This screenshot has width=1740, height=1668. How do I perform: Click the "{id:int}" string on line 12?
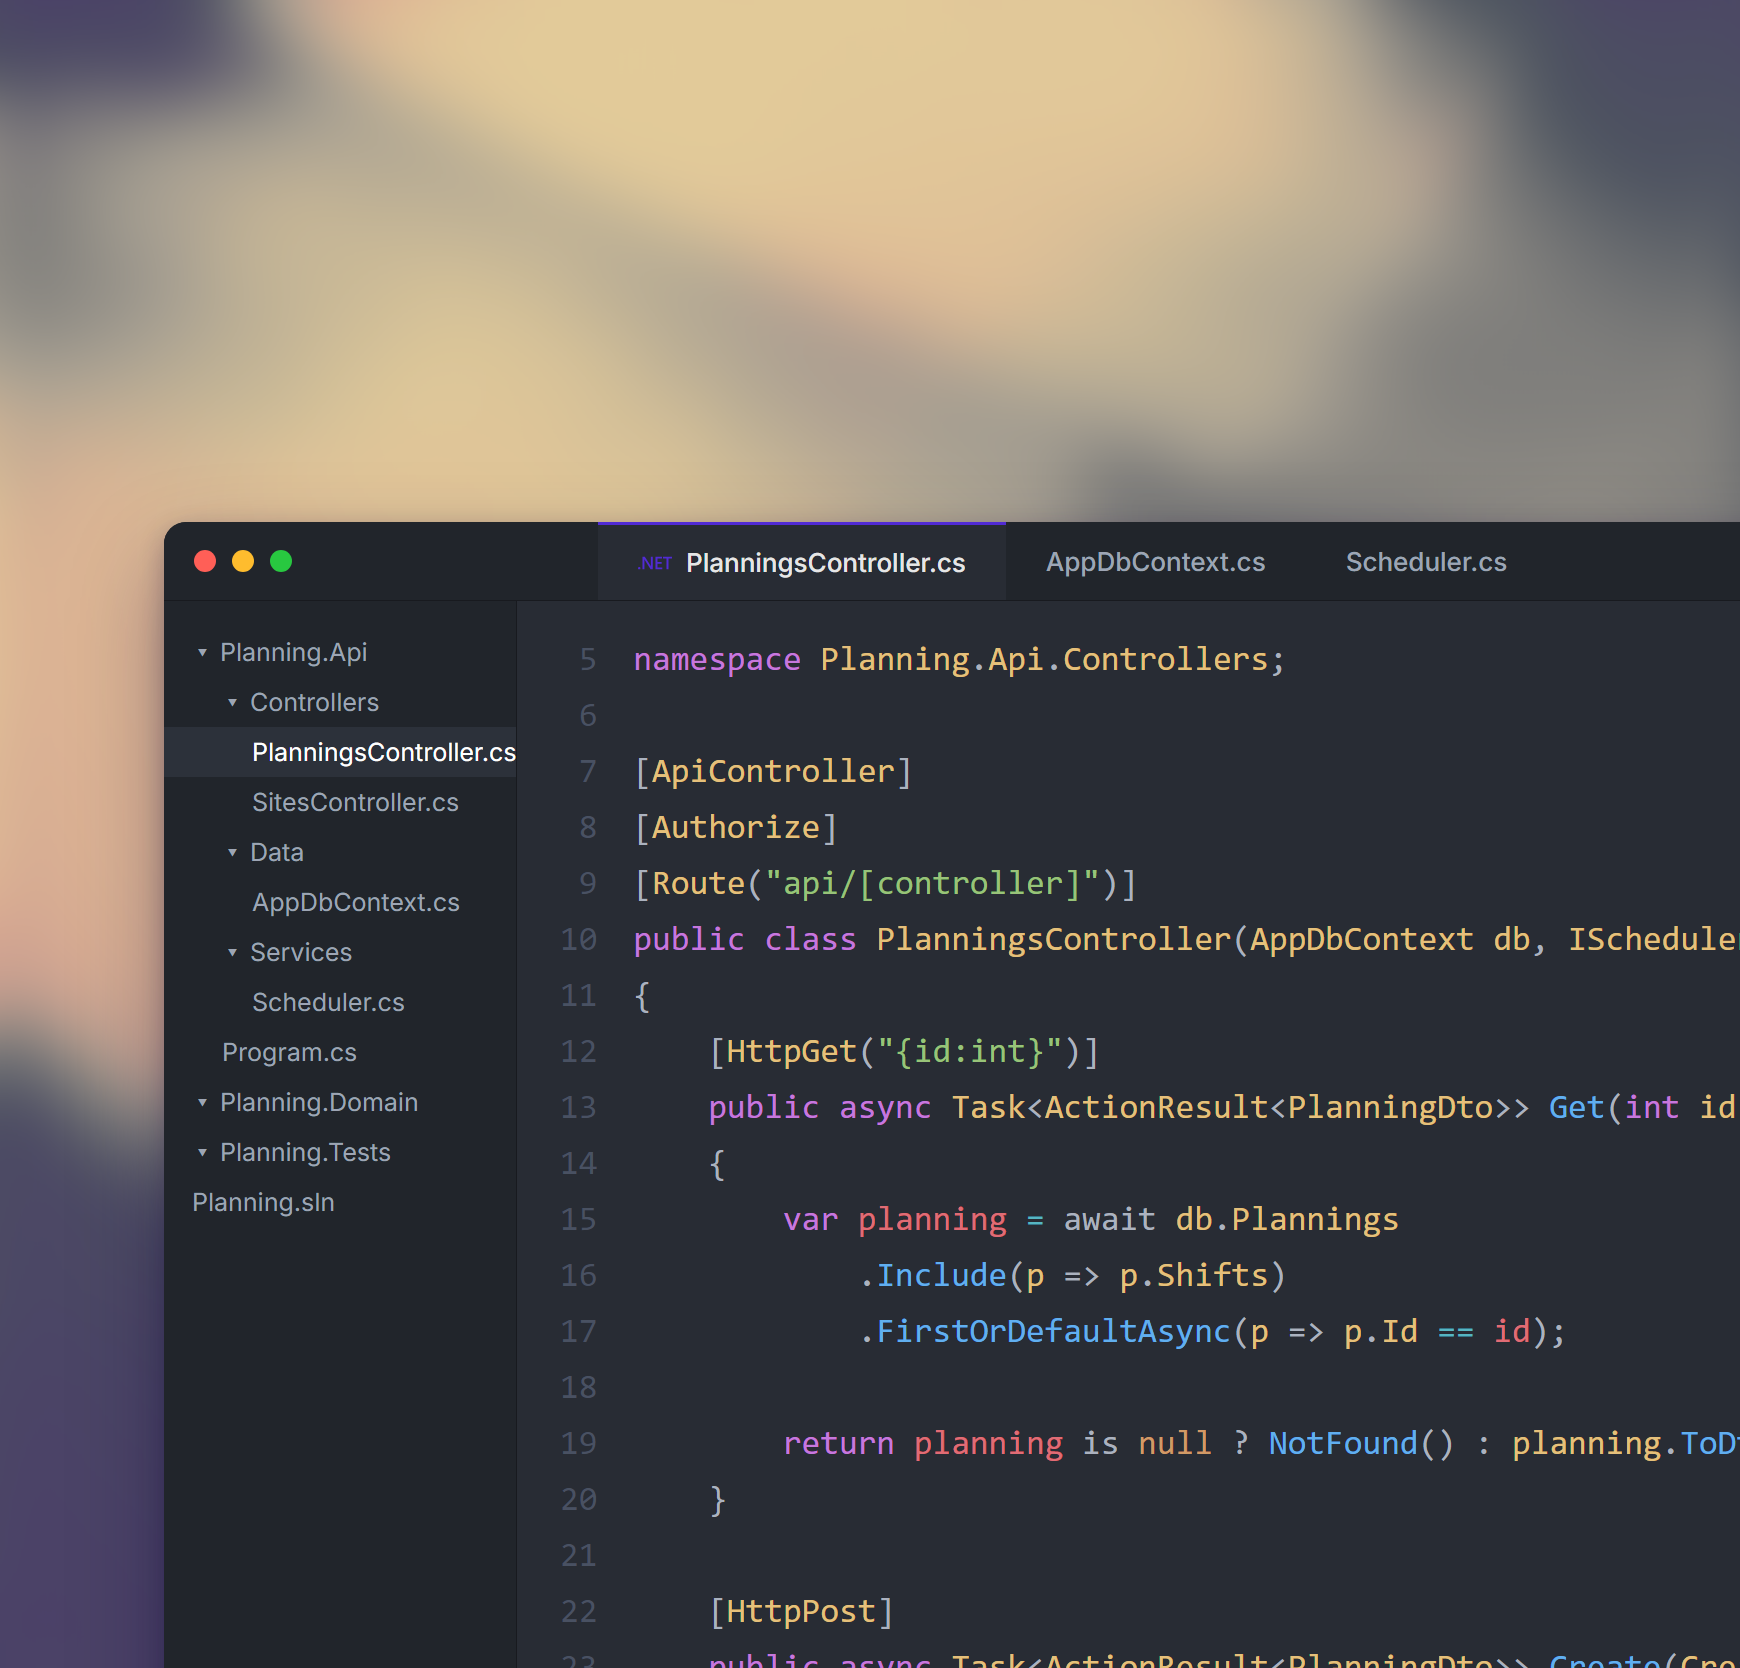click(x=969, y=1051)
